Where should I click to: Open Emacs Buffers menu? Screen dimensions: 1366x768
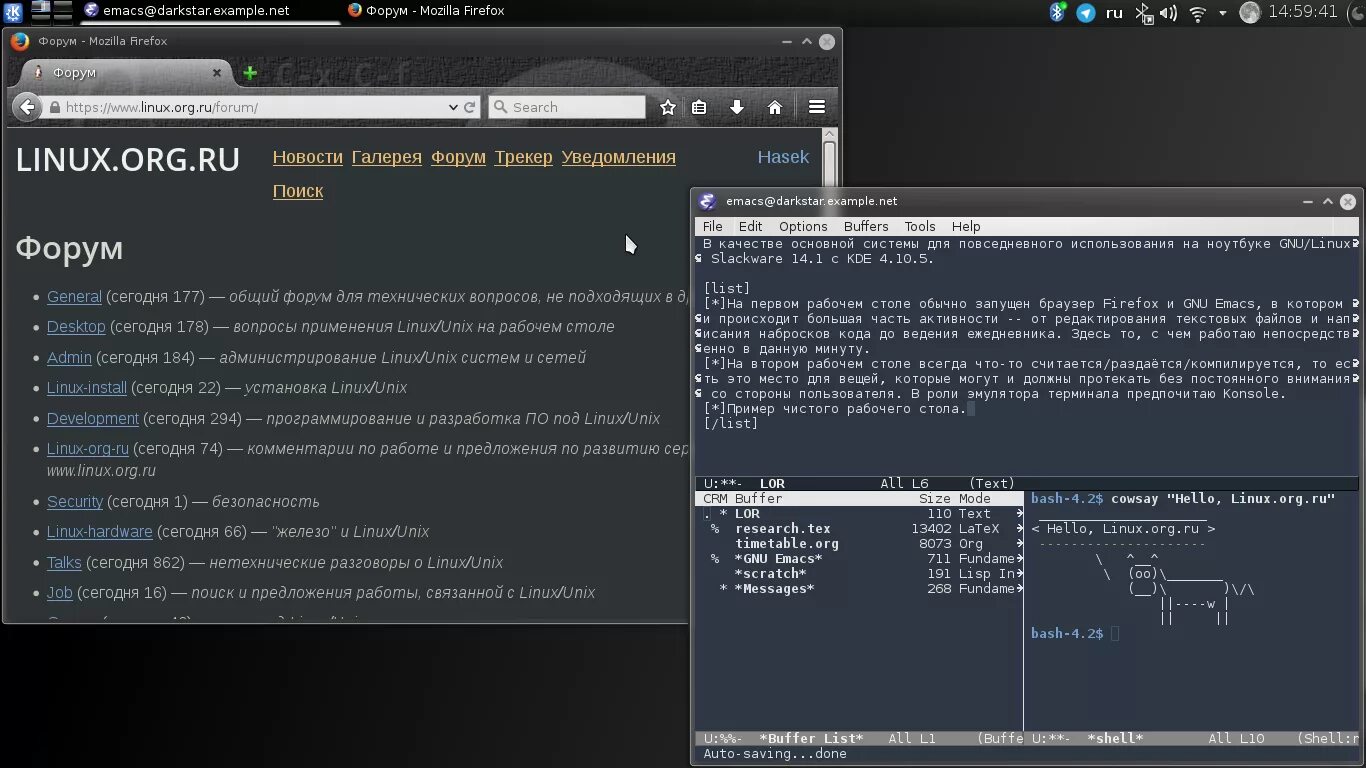pyautogui.click(x=866, y=226)
